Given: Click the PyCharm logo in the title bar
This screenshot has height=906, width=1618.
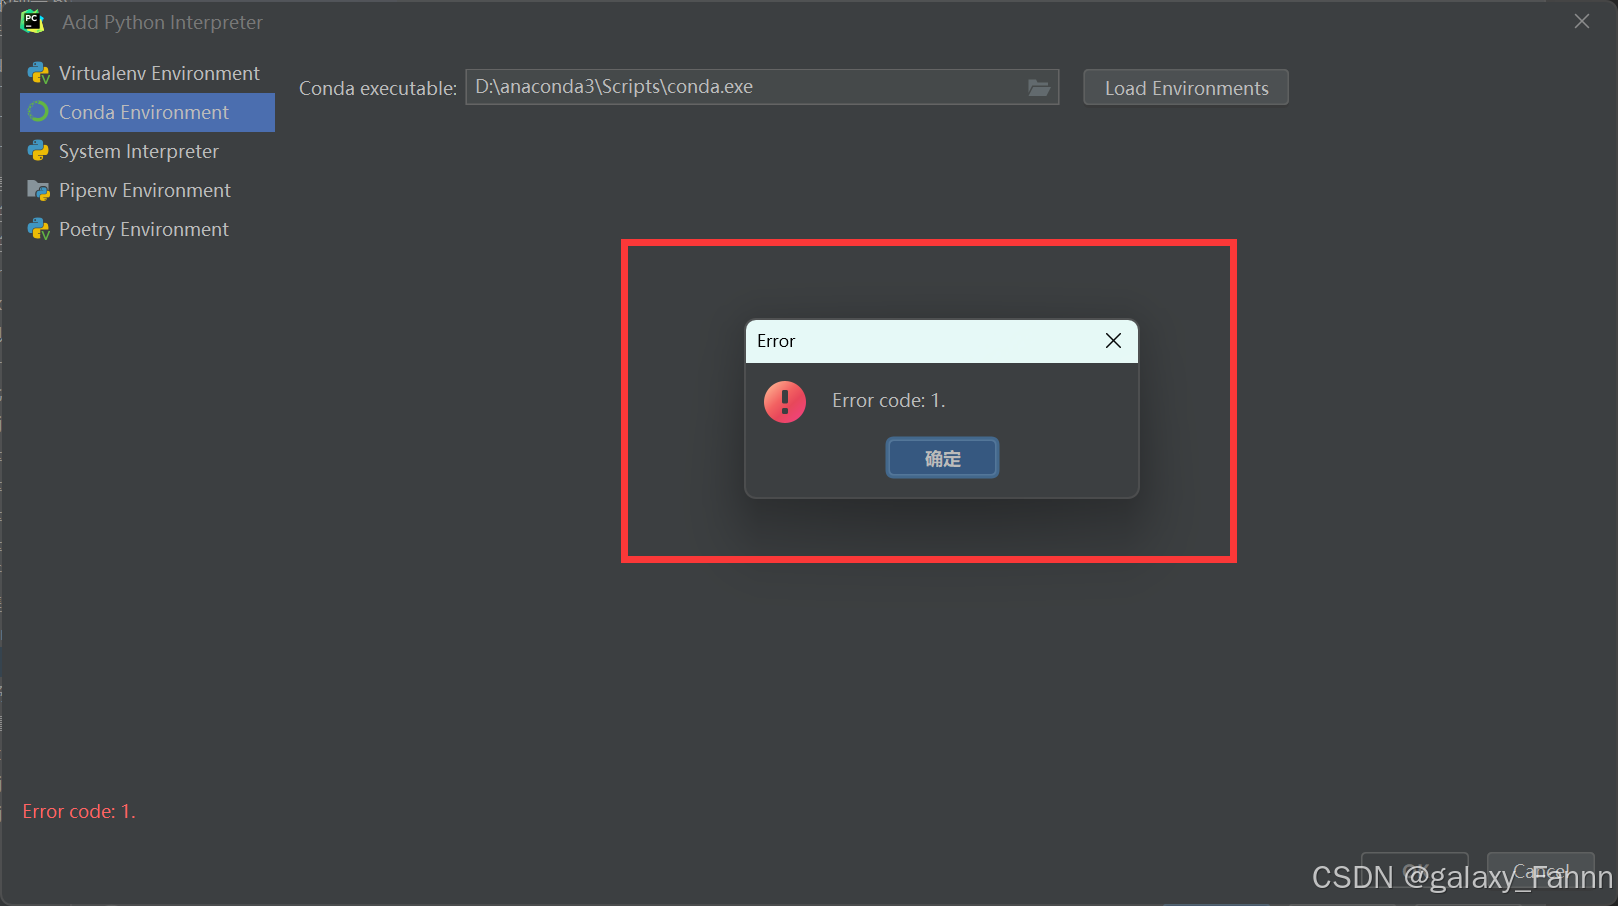Looking at the screenshot, I should 32,21.
